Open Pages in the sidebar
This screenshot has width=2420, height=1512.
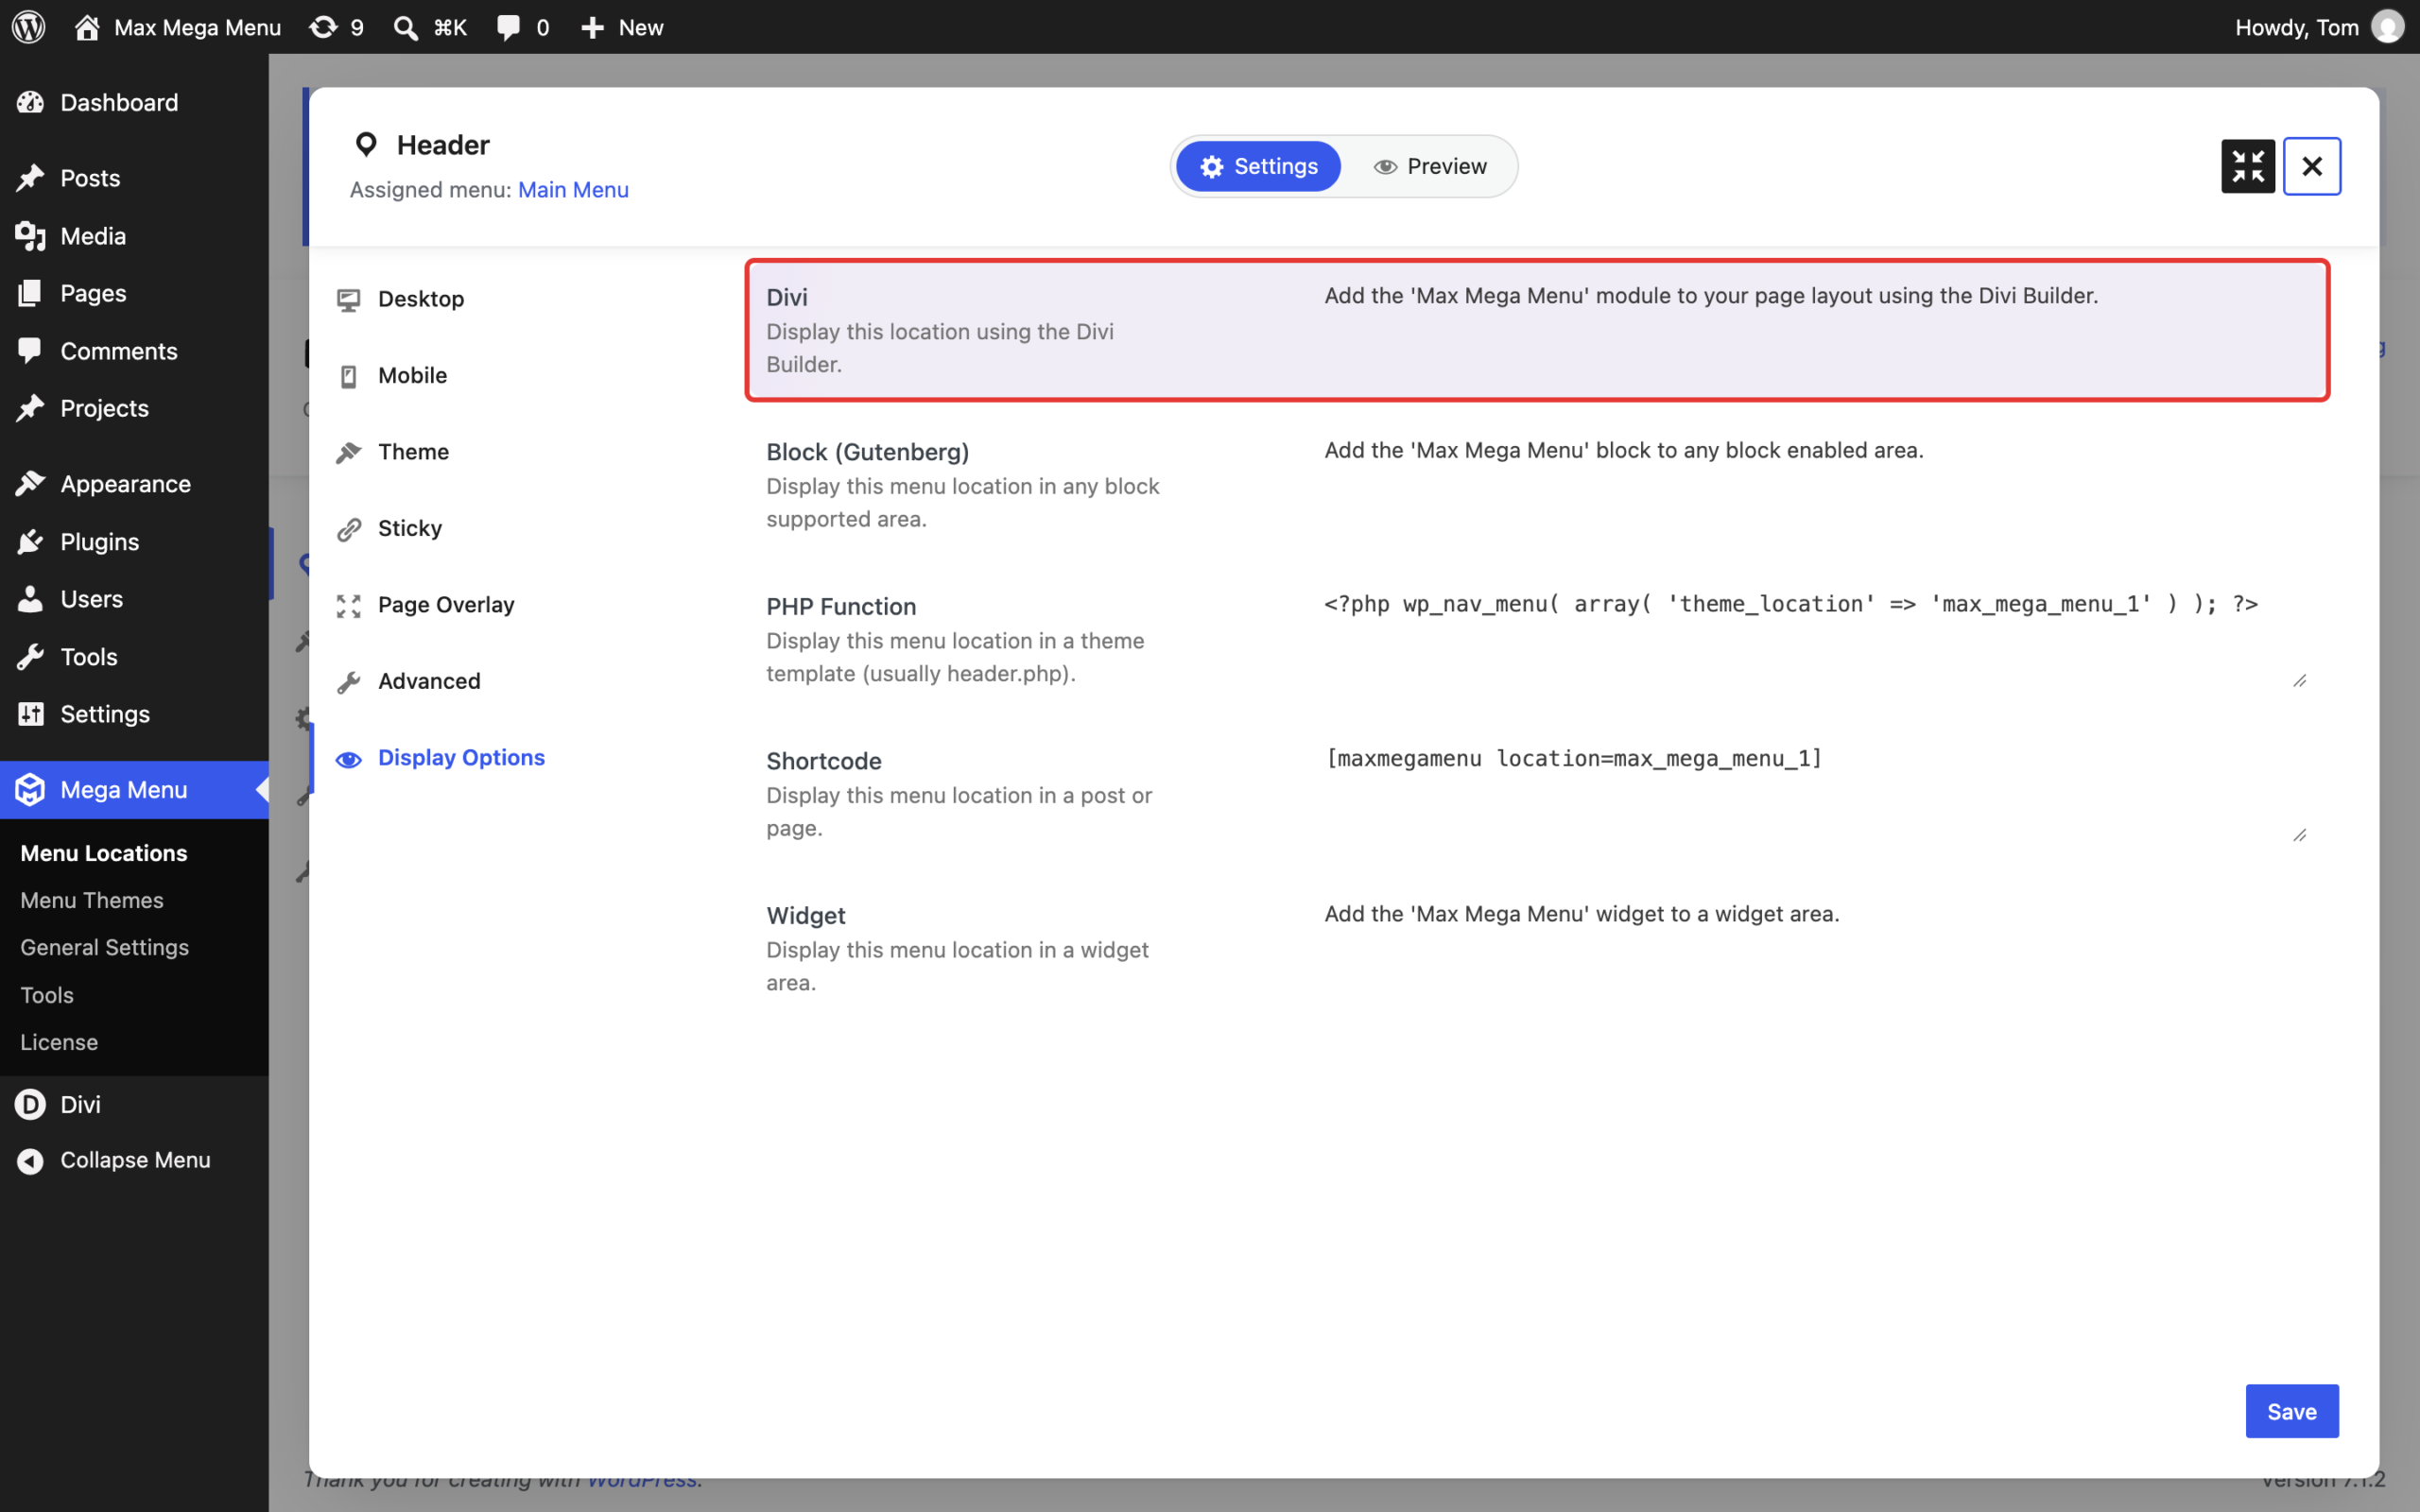pyautogui.click(x=134, y=293)
